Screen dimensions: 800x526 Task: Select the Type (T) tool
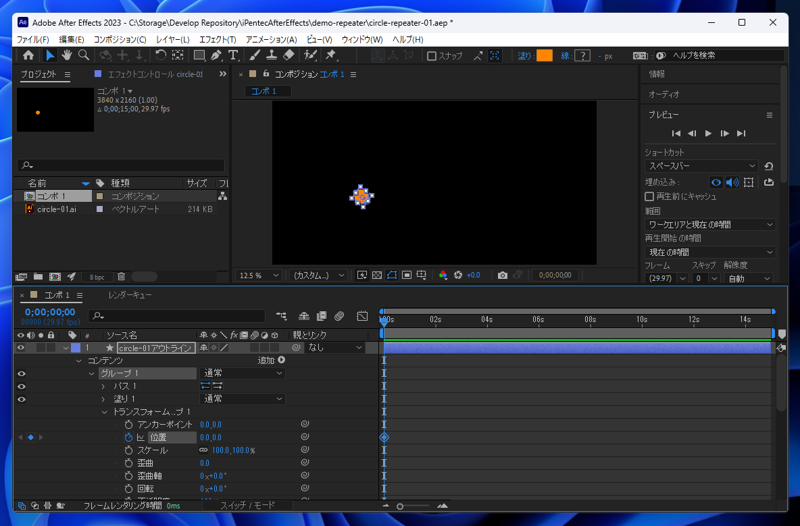233,56
